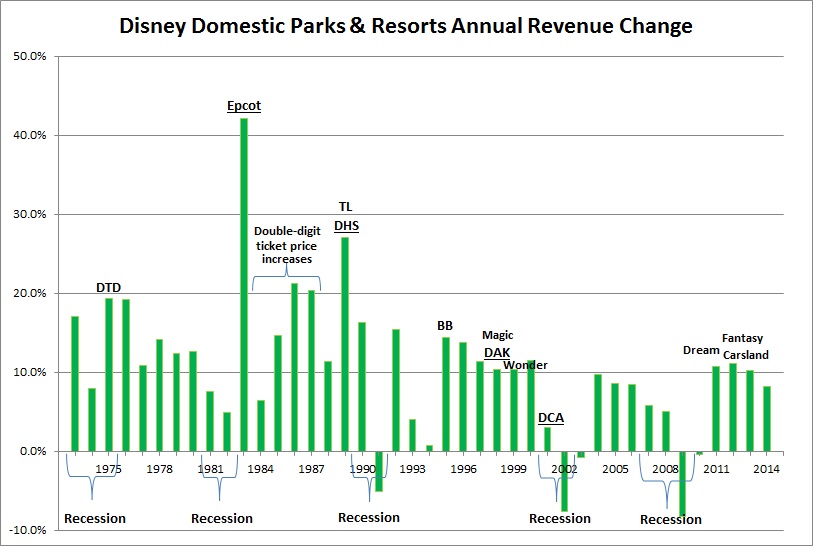Select the 50.0% y-axis label
The width and height of the screenshot is (813, 546).
(x=29, y=56)
